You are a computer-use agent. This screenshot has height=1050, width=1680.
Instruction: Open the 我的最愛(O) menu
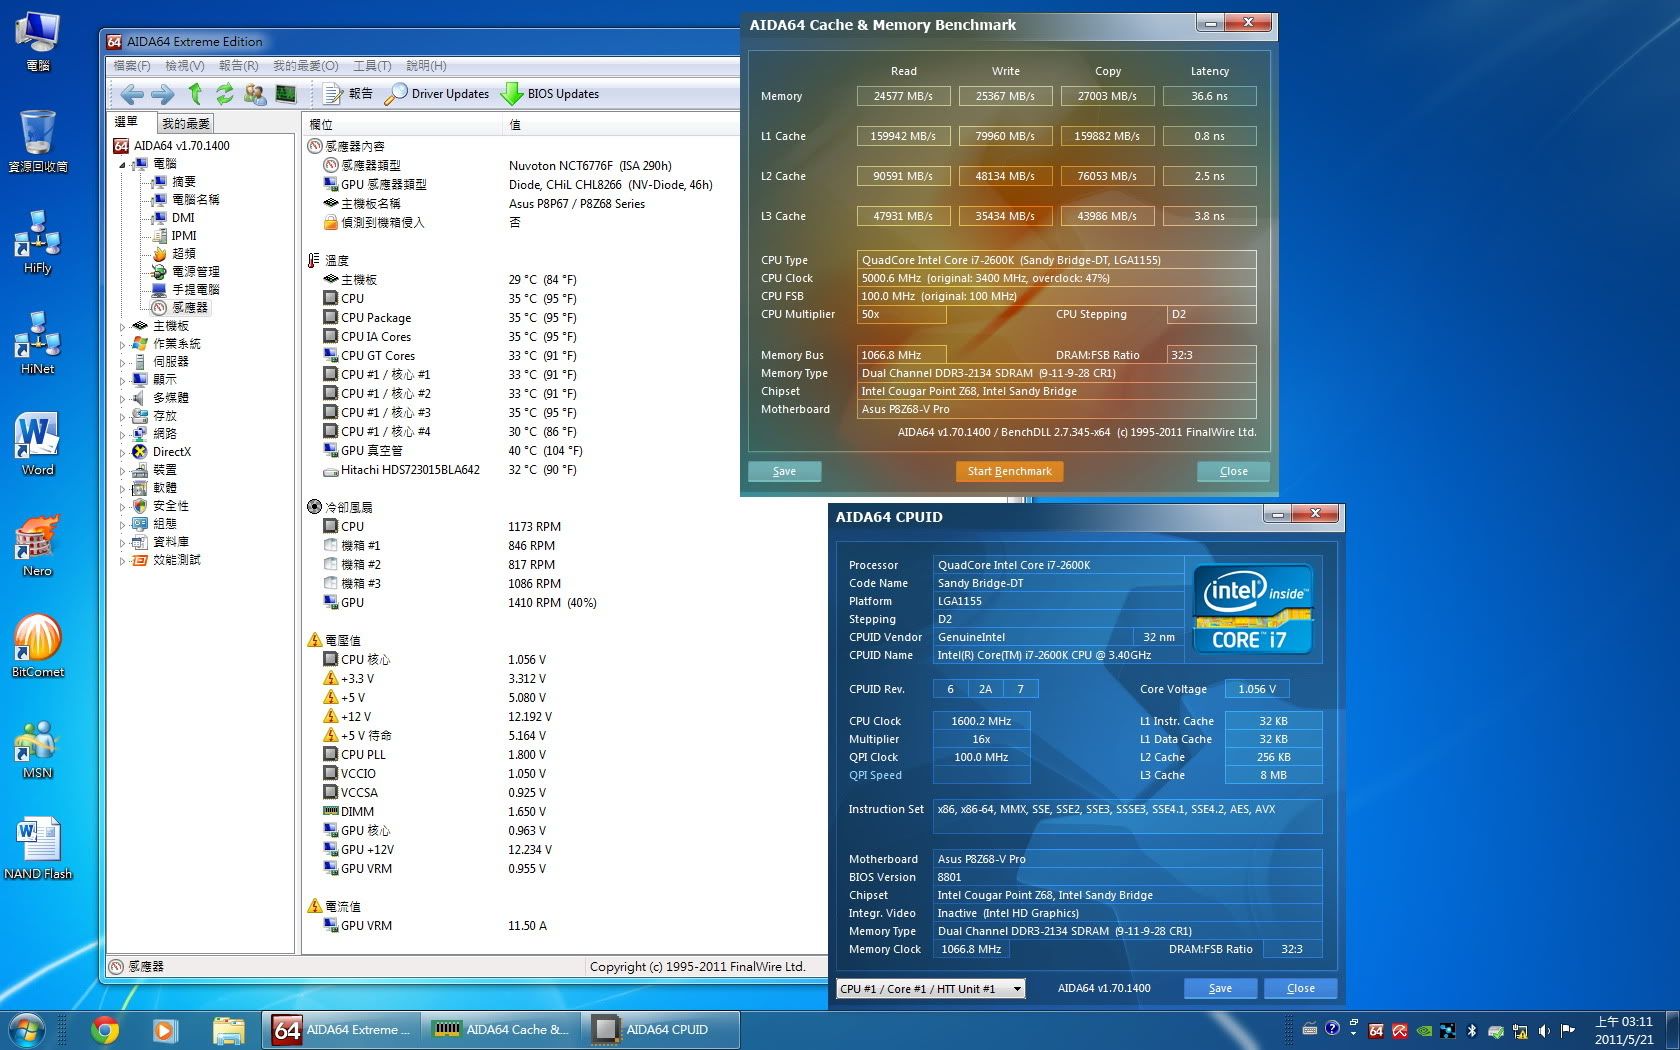(305, 66)
